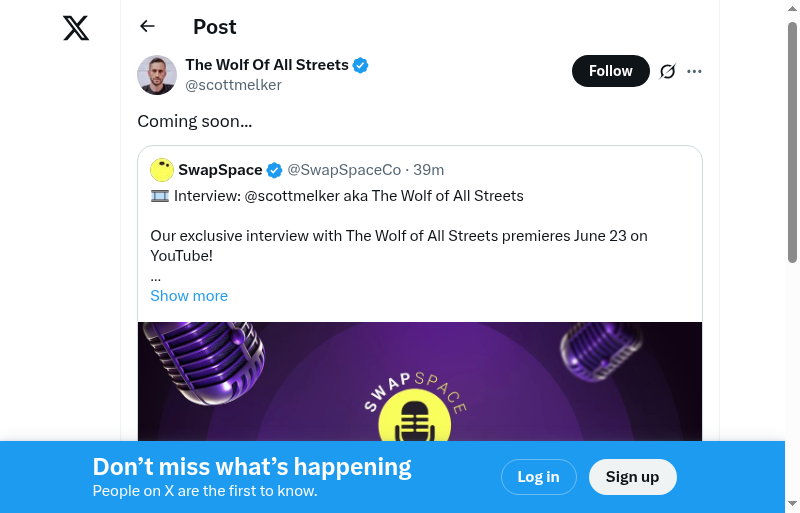Open the 39m timestamp link
Image resolution: width=800 pixels, height=513 pixels.
[x=429, y=170]
